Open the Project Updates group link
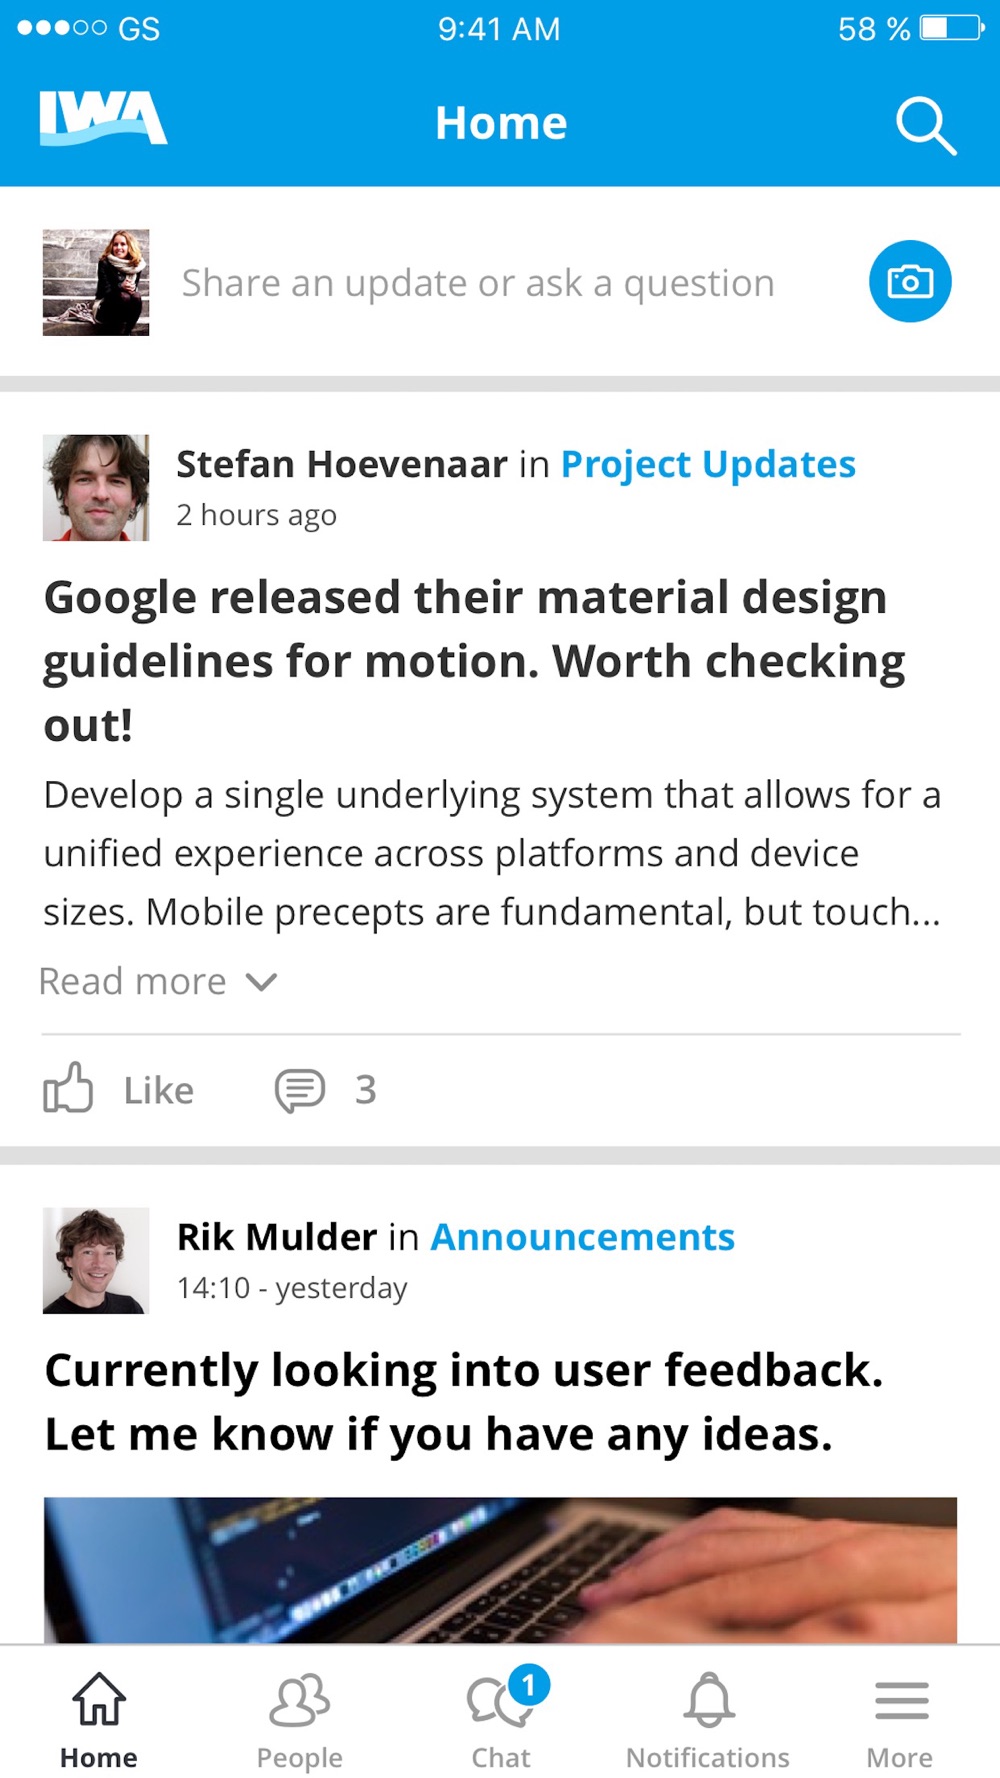The width and height of the screenshot is (1000, 1778). point(708,464)
